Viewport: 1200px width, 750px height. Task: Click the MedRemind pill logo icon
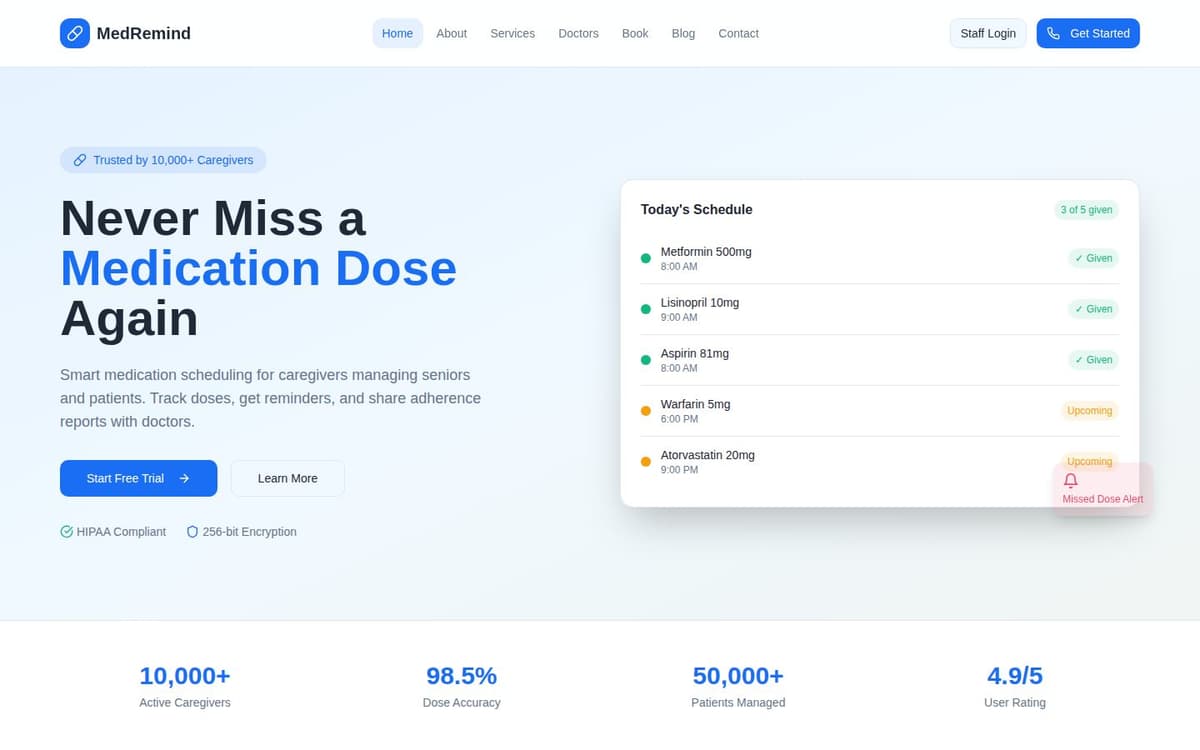pos(75,33)
